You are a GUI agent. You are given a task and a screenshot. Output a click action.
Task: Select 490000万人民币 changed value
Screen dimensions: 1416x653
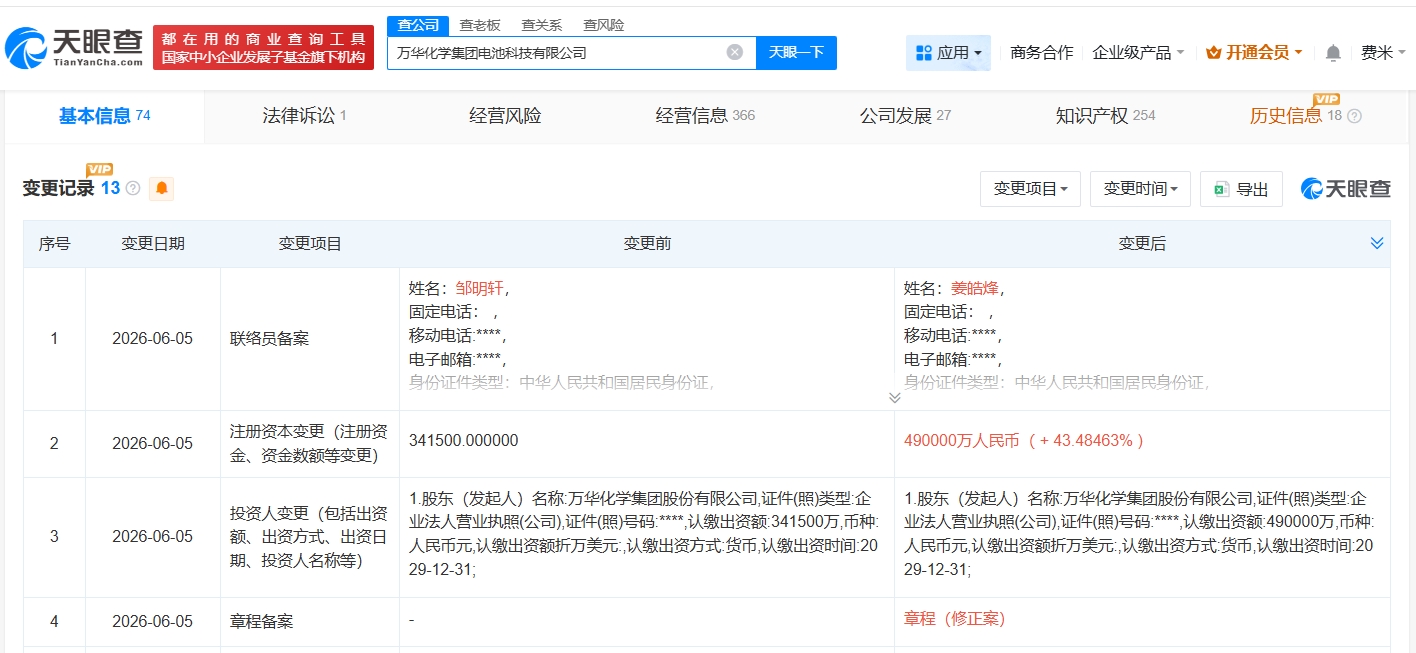coord(1024,440)
